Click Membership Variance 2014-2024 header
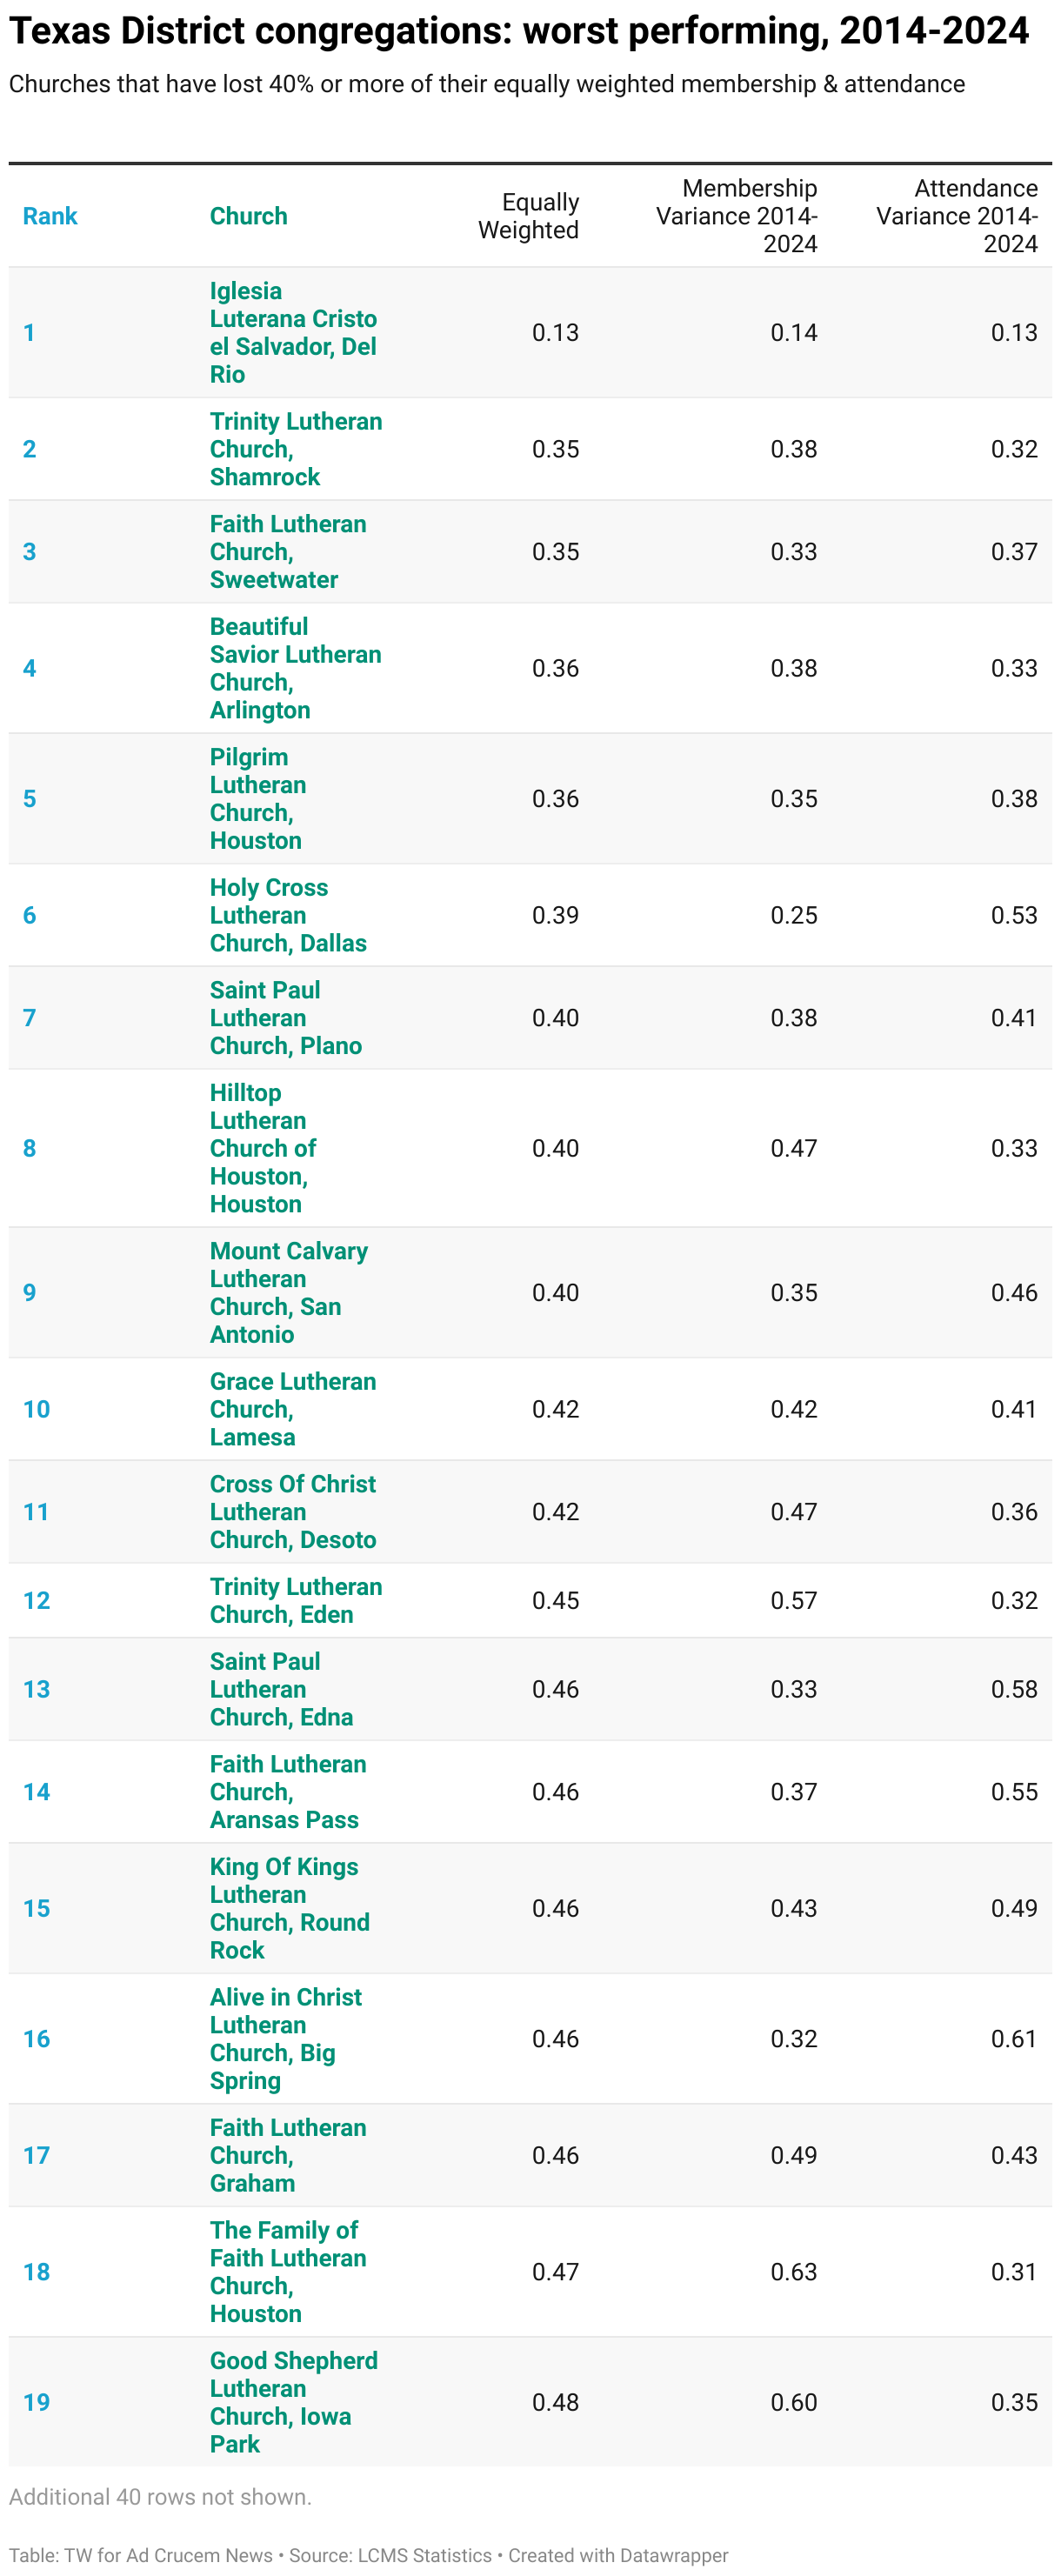The height and width of the screenshot is (2576, 1061). pyautogui.click(x=736, y=216)
